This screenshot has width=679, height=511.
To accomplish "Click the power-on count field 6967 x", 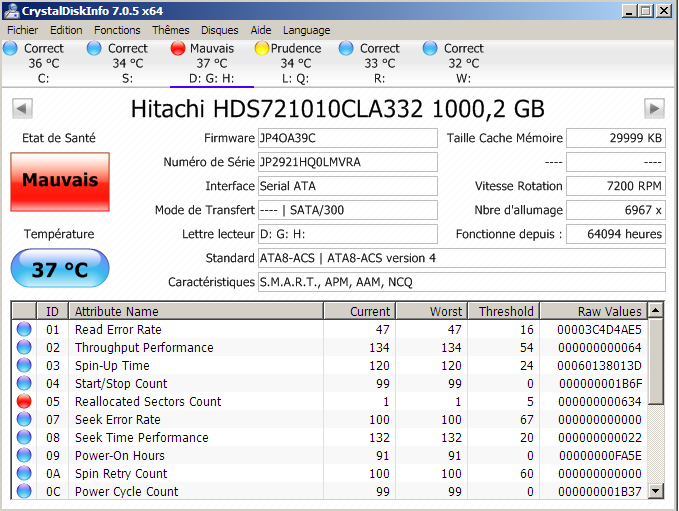I will (x=616, y=210).
